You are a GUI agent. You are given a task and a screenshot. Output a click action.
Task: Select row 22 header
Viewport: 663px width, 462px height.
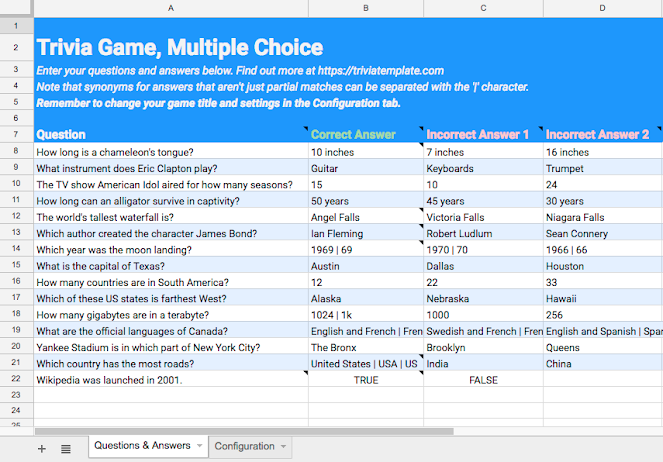[16, 379]
